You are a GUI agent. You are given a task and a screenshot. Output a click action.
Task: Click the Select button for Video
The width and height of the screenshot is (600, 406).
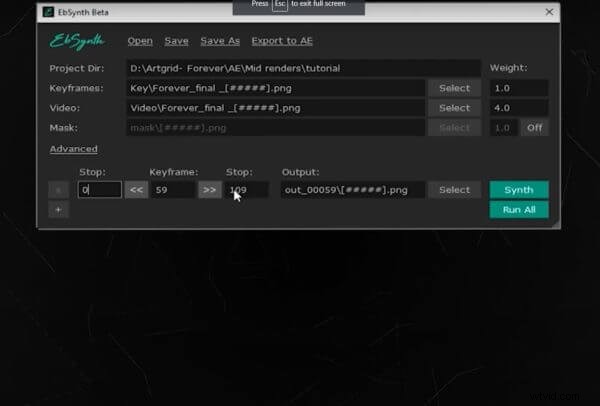coord(454,108)
